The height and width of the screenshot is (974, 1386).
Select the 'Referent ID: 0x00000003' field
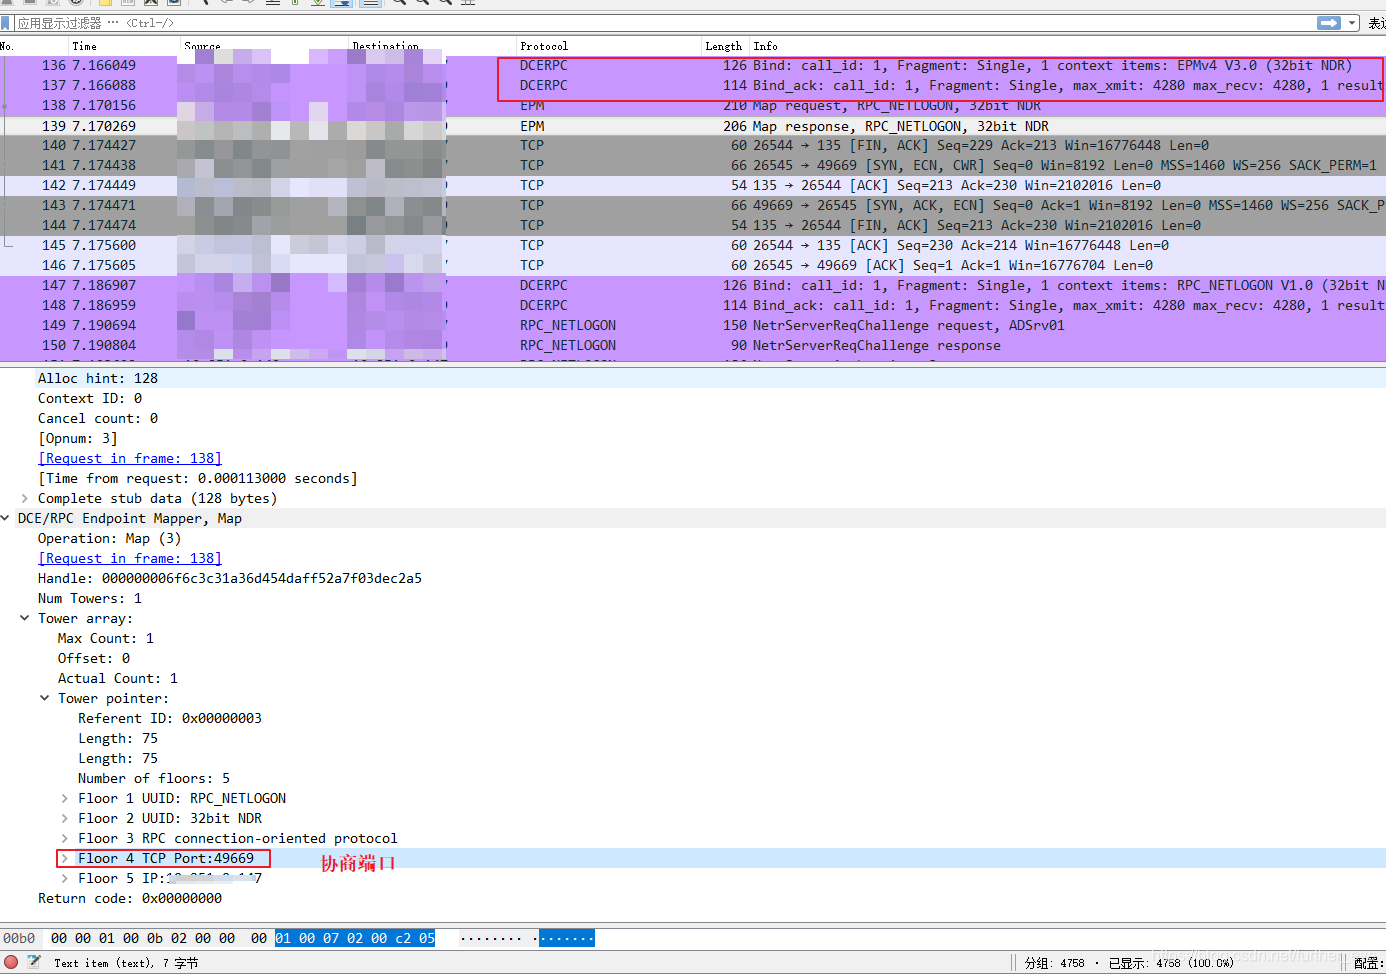click(170, 718)
